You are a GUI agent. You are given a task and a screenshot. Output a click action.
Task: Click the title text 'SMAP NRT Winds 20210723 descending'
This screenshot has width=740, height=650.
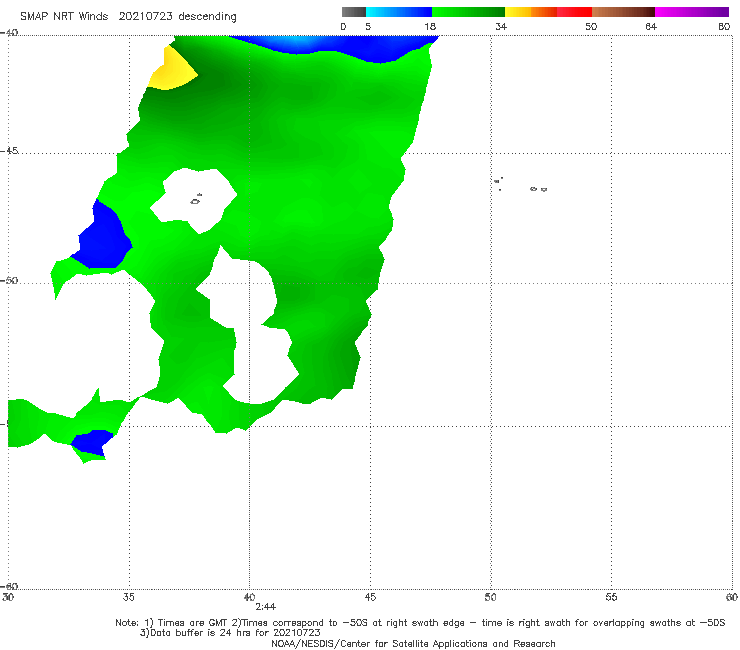(x=128, y=17)
